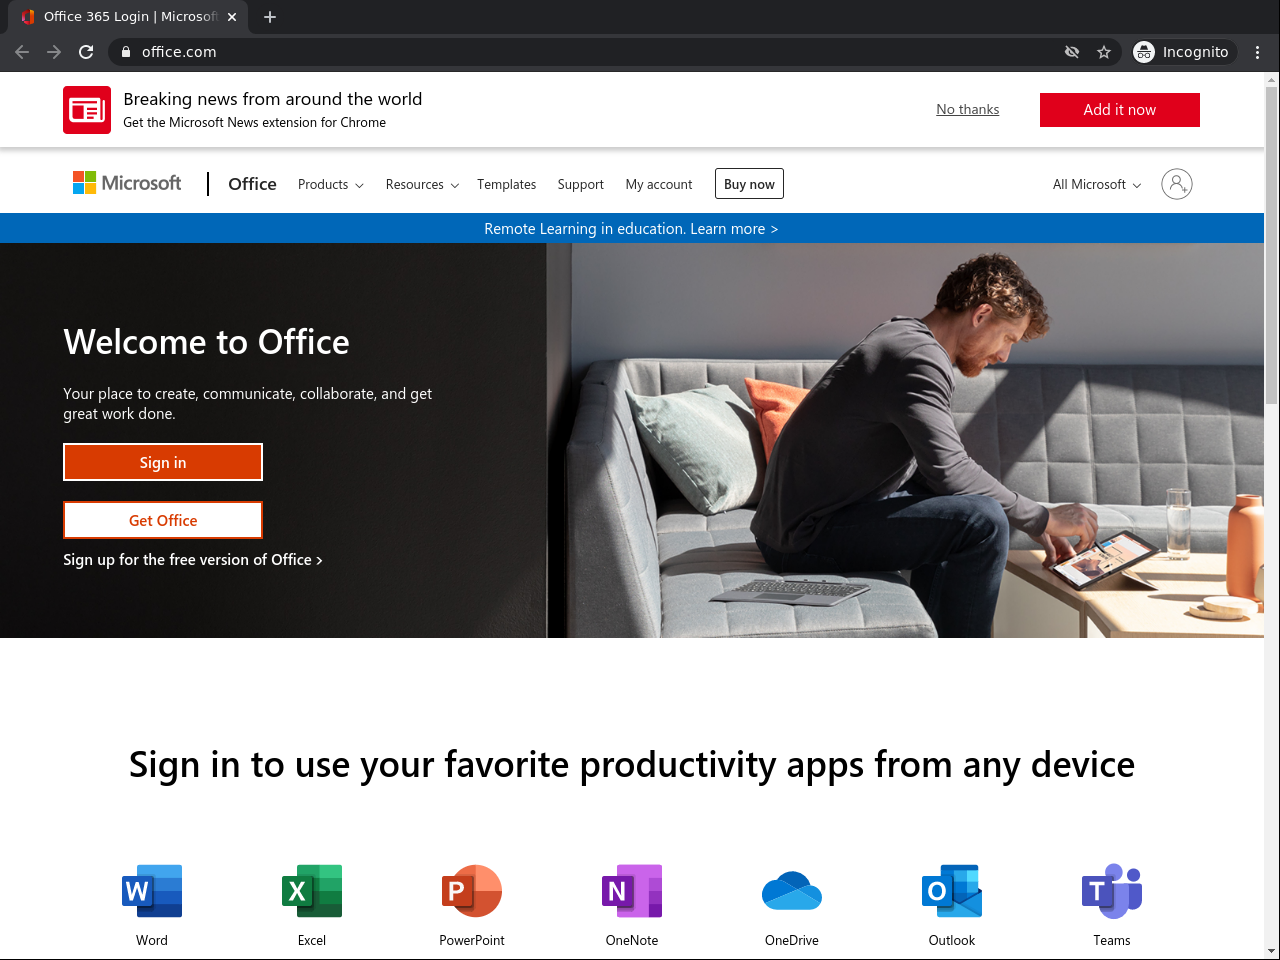Click the scrollbar down arrow

(x=1272, y=951)
